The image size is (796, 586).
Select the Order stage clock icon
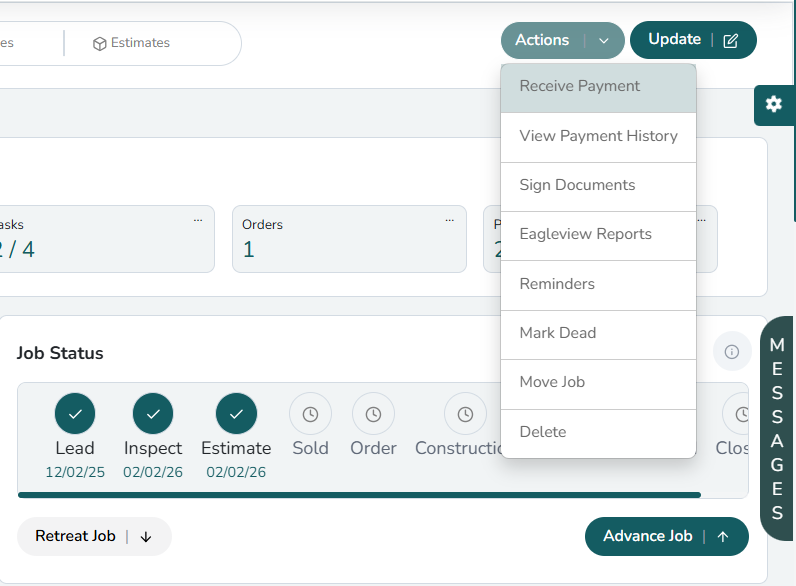pos(373,413)
